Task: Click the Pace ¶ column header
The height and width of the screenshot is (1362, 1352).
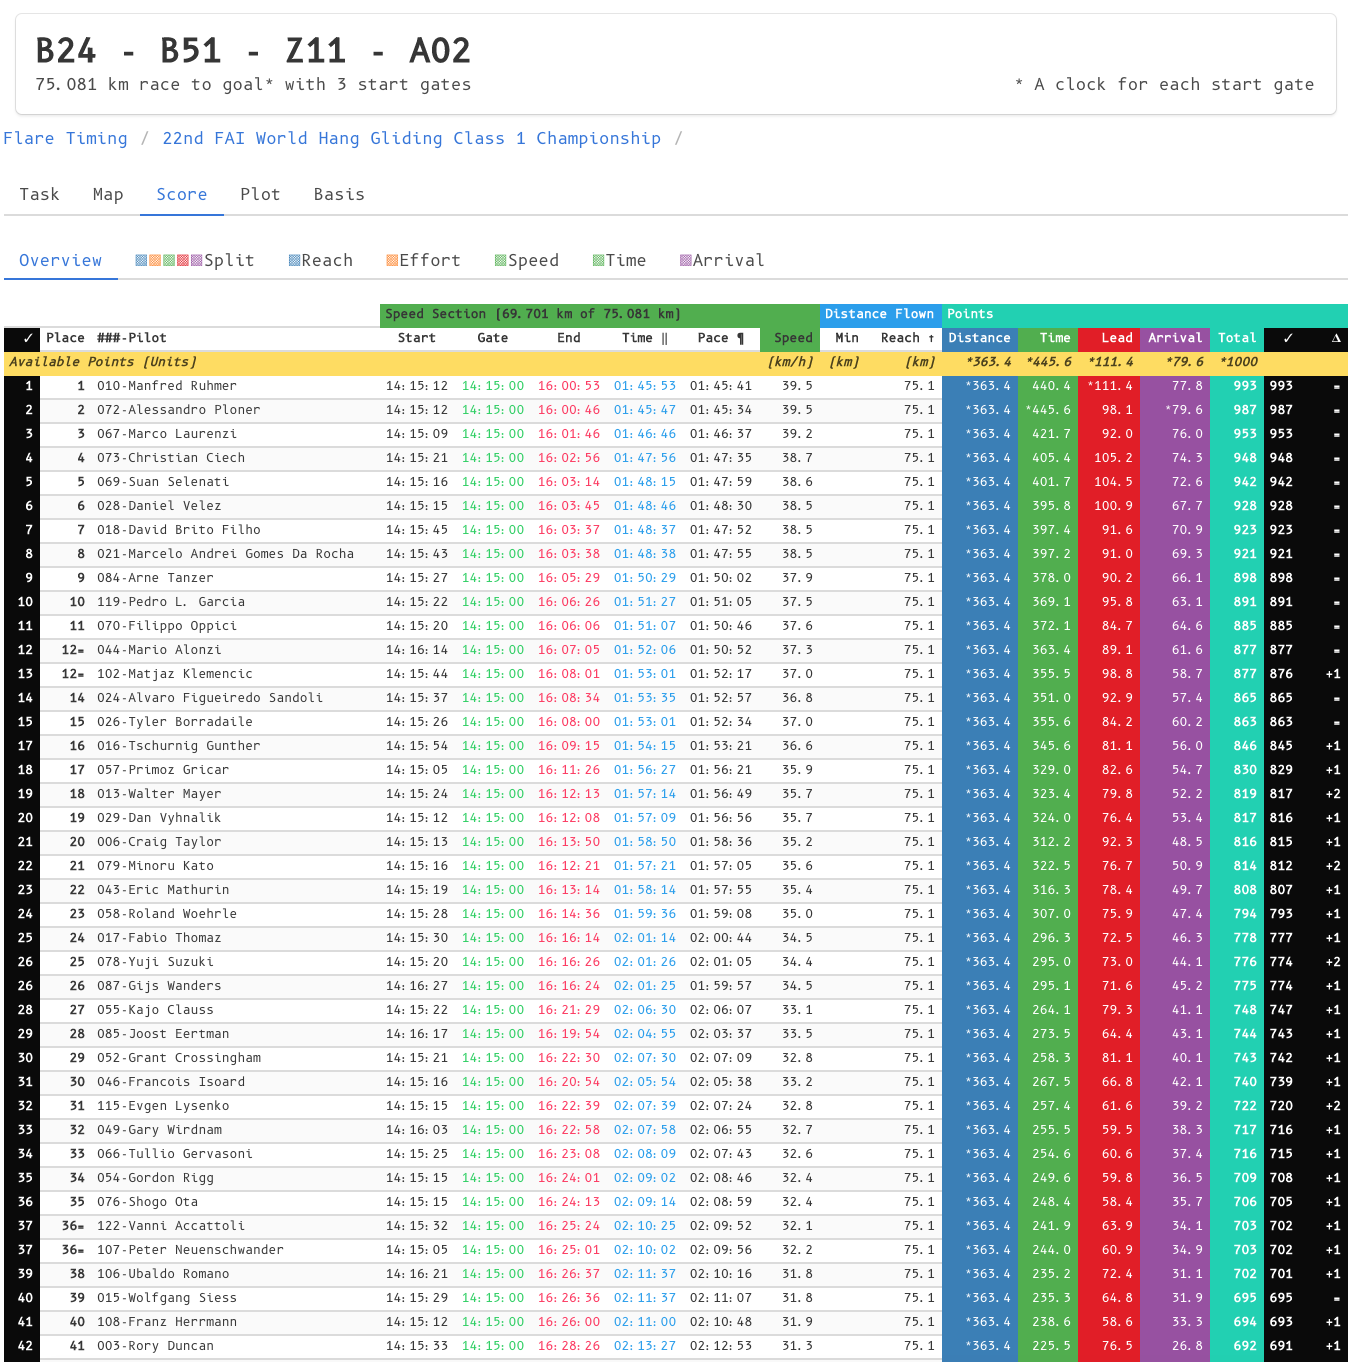Action: pos(721,338)
